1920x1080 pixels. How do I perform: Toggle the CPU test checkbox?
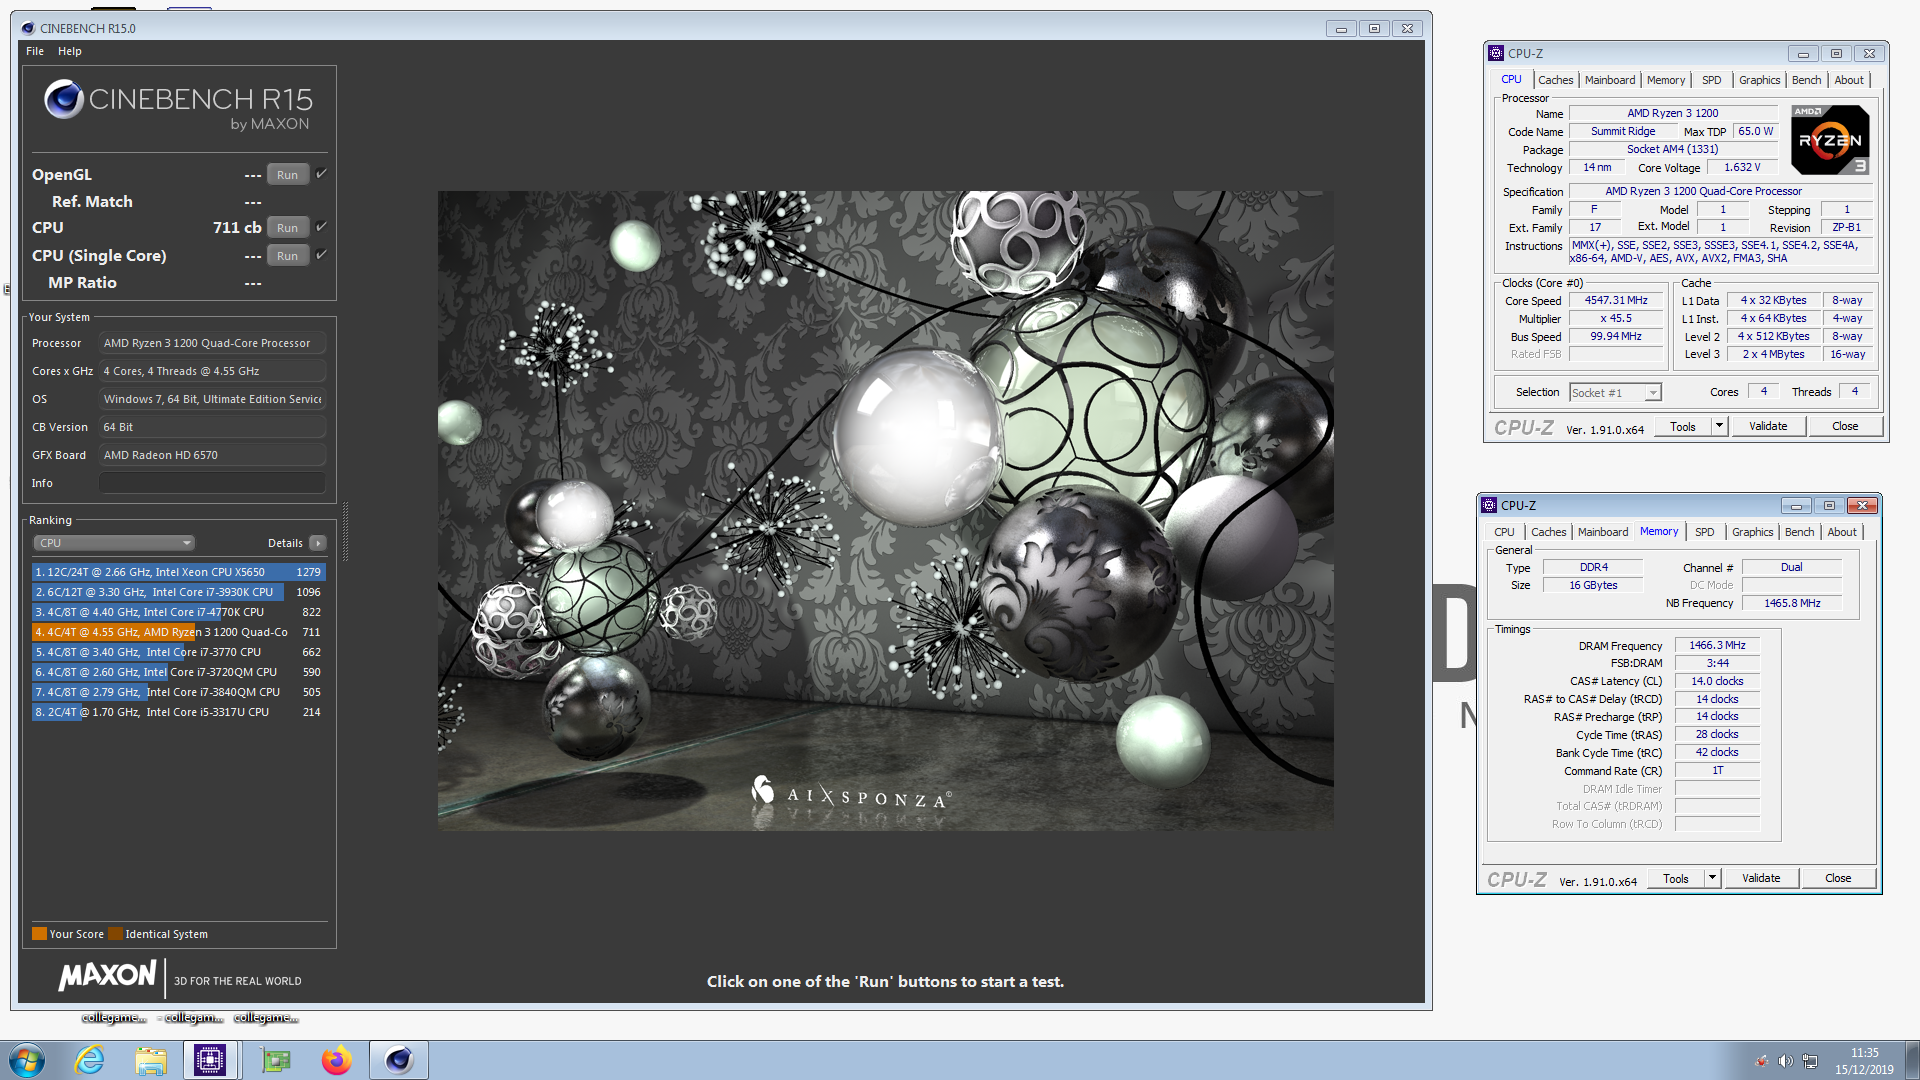pyautogui.click(x=321, y=227)
